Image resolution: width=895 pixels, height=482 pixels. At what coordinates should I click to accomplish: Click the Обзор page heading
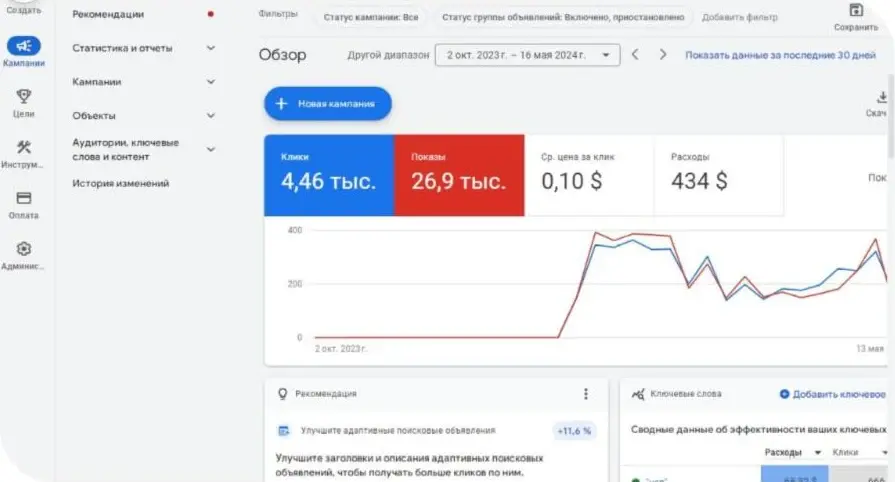click(282, 55)
